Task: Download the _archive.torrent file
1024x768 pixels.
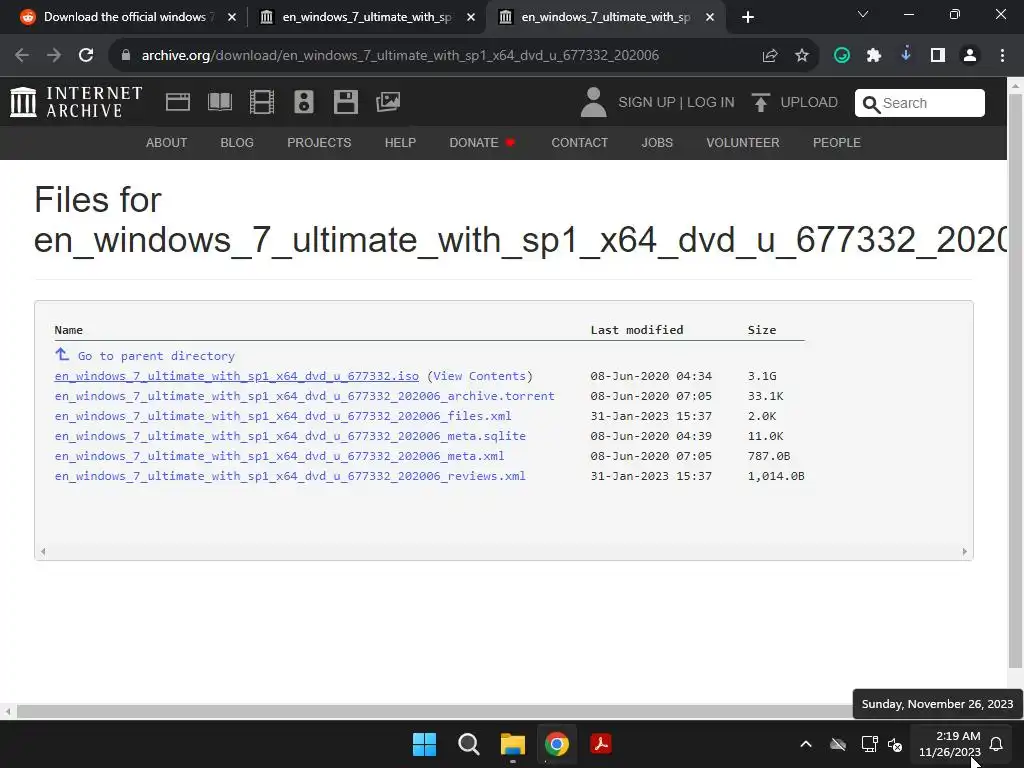Action: pos(304,396)
